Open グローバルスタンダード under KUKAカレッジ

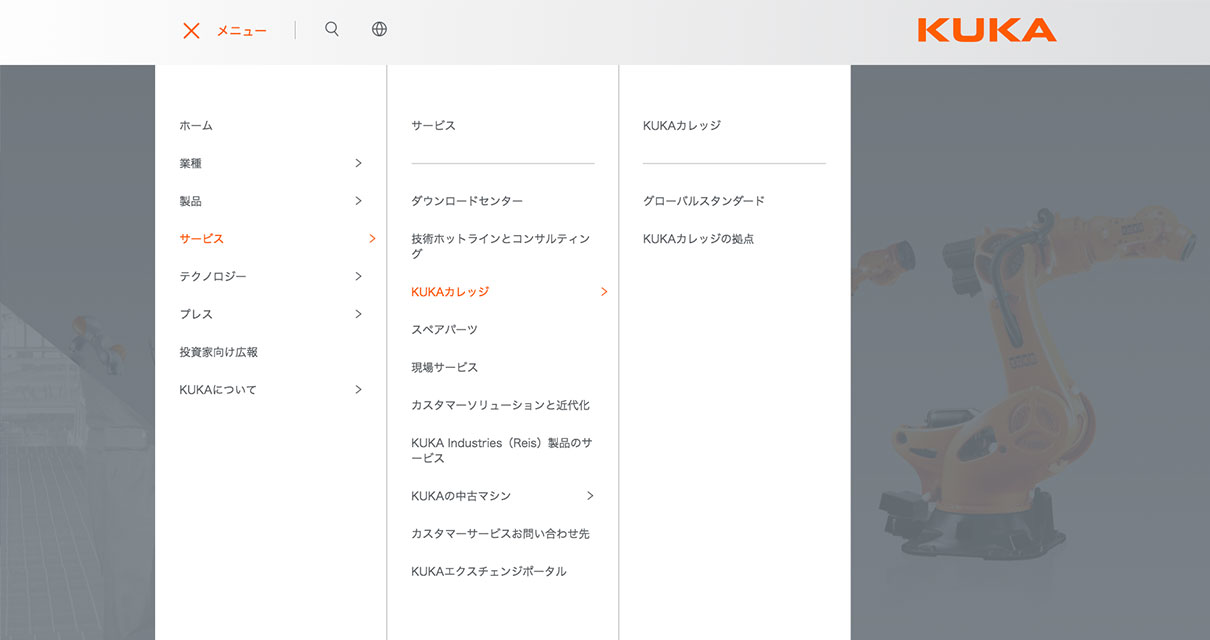tap(703, 201)
